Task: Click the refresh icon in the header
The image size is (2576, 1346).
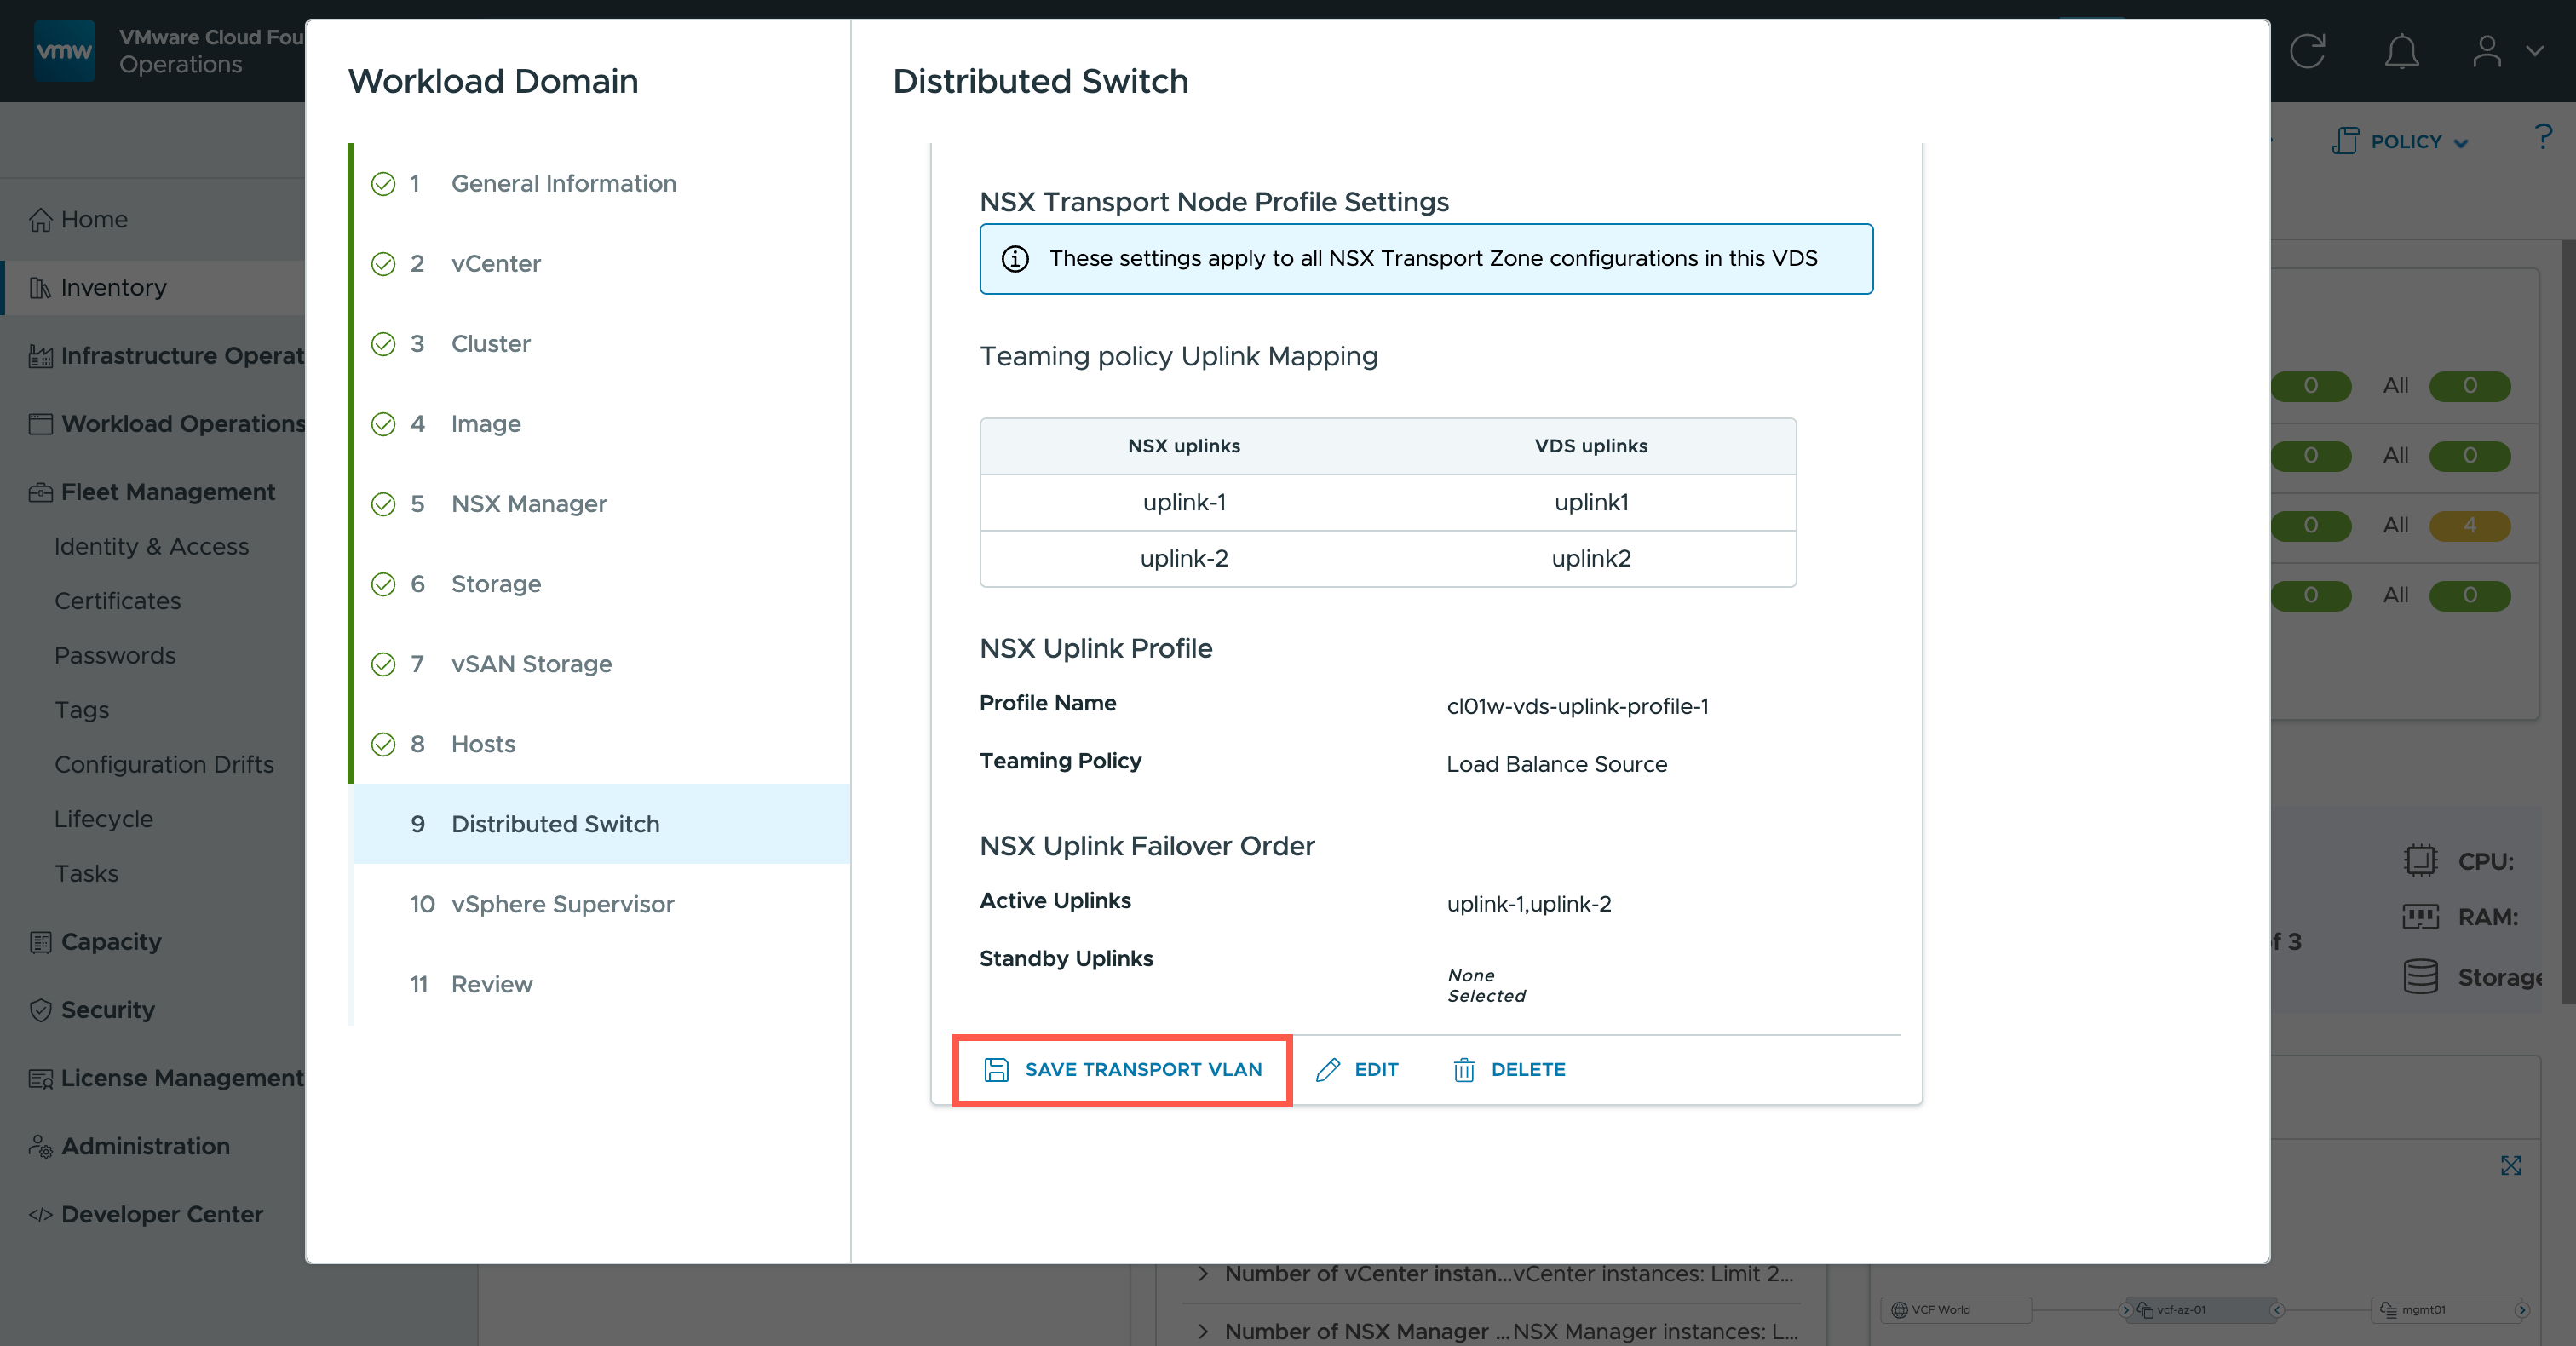Action: pyautogui.click(x=2307, y=51)
